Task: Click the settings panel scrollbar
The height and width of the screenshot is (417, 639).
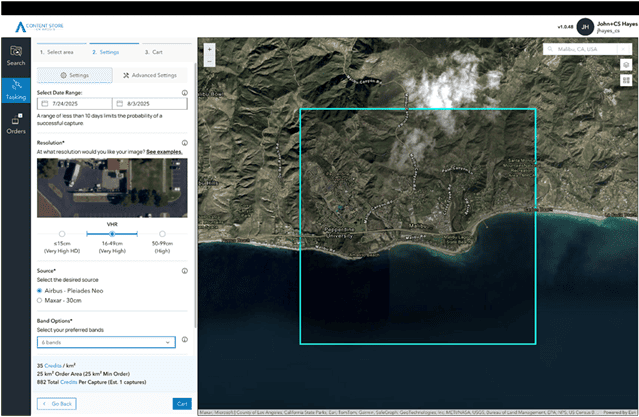Action: (x=195, y=194)
